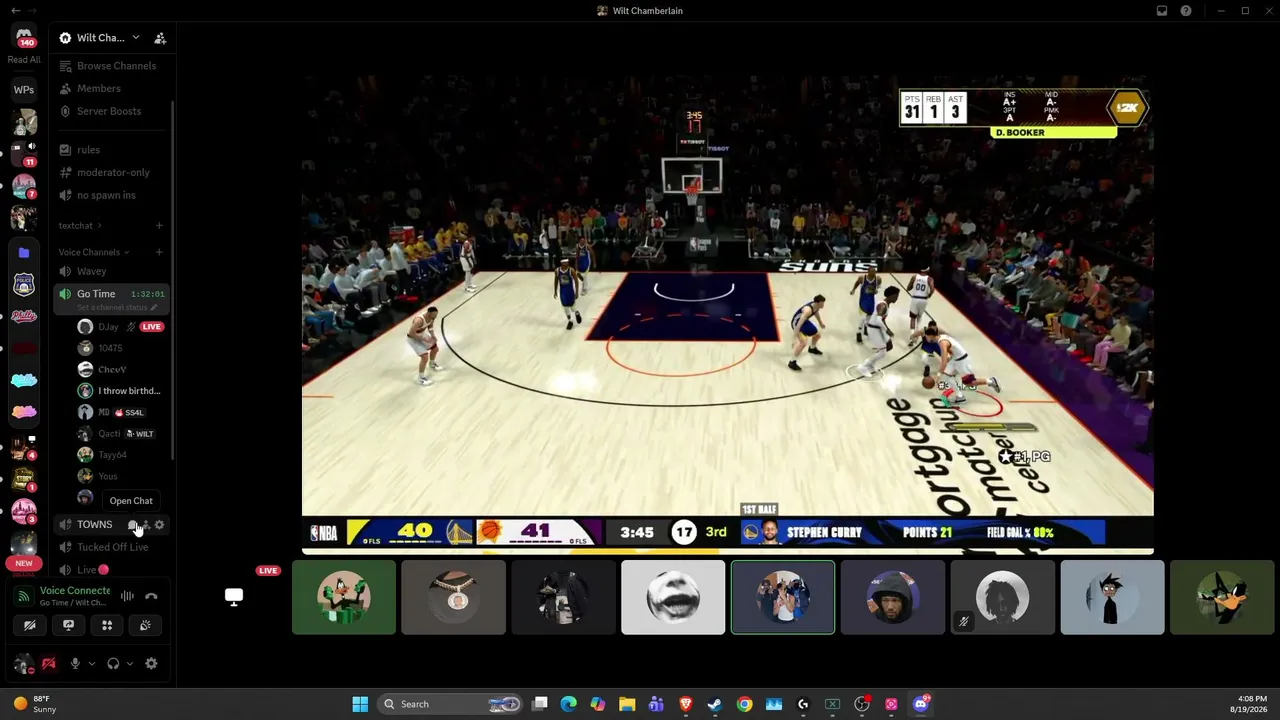
Task: Open Discord direct messages home icon
Action: pyautogui.click(x=24, y=37)
